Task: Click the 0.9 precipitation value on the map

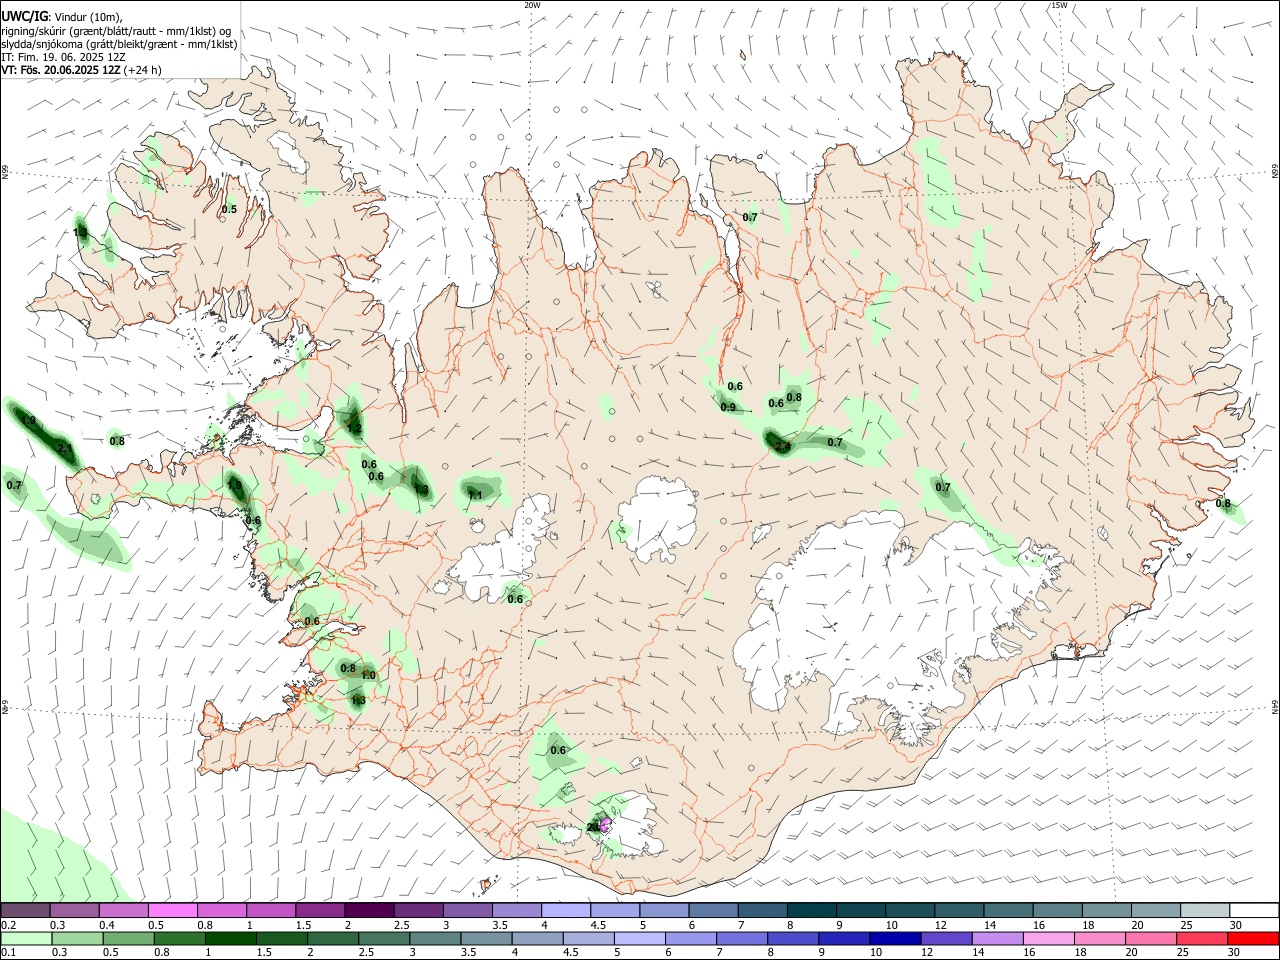Action: 728,407
